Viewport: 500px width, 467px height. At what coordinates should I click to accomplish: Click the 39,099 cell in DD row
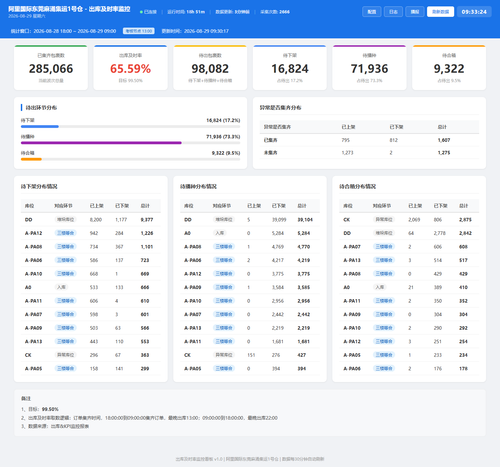[279, 220]
